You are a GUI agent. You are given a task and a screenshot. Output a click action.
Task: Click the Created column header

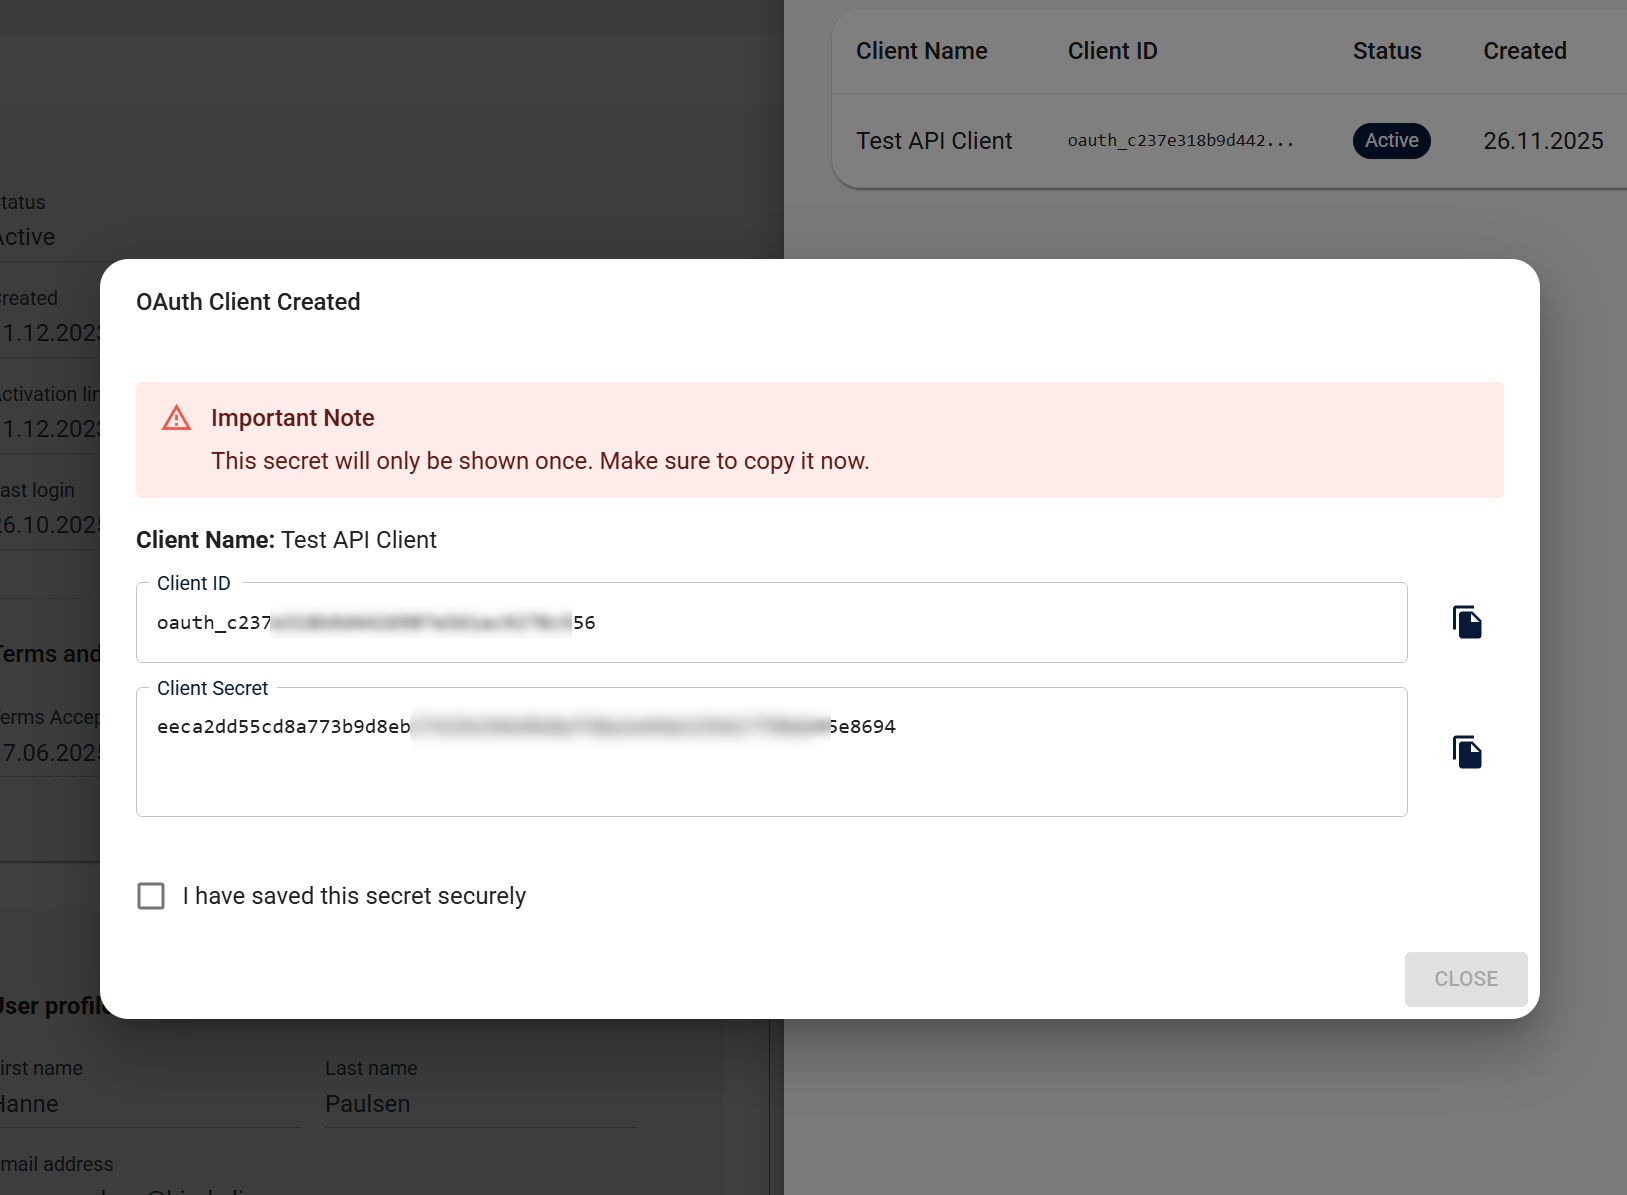1524,50
